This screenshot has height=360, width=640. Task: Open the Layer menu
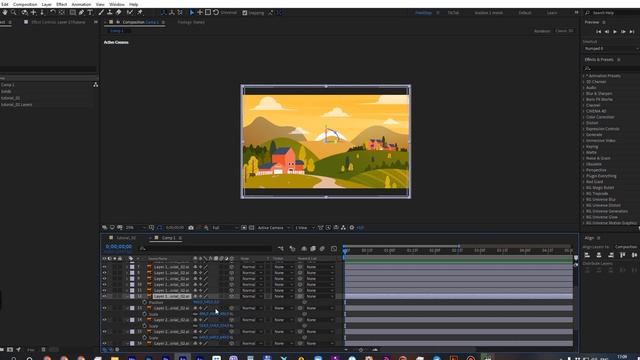click(47, 4)
